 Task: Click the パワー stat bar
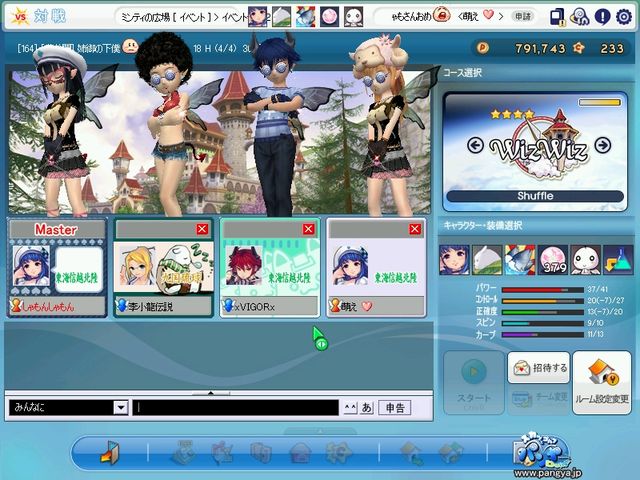[542, 290]
